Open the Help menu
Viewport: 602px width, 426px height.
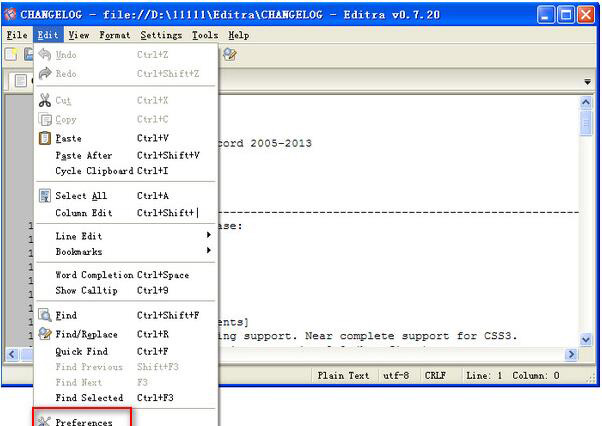tap(239, 35)
